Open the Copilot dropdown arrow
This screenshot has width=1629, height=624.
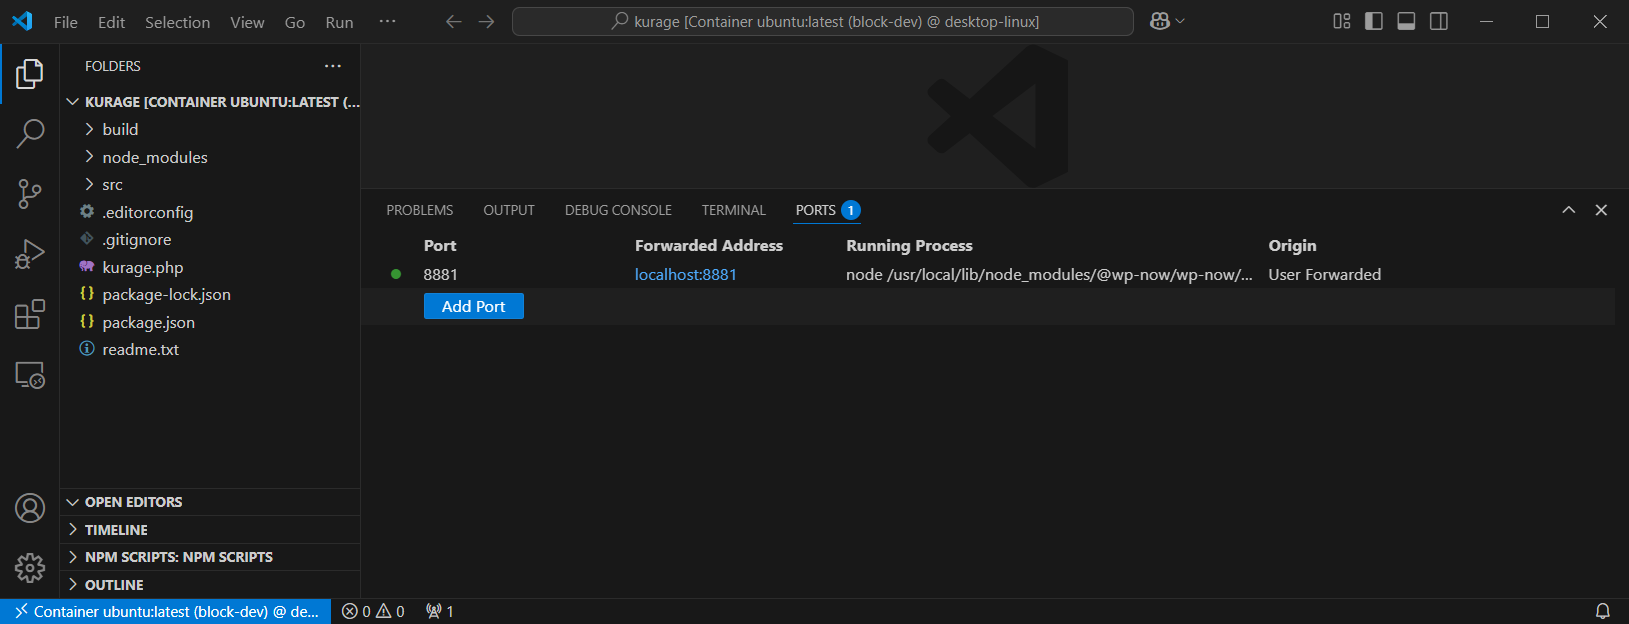coord(1181,21)
